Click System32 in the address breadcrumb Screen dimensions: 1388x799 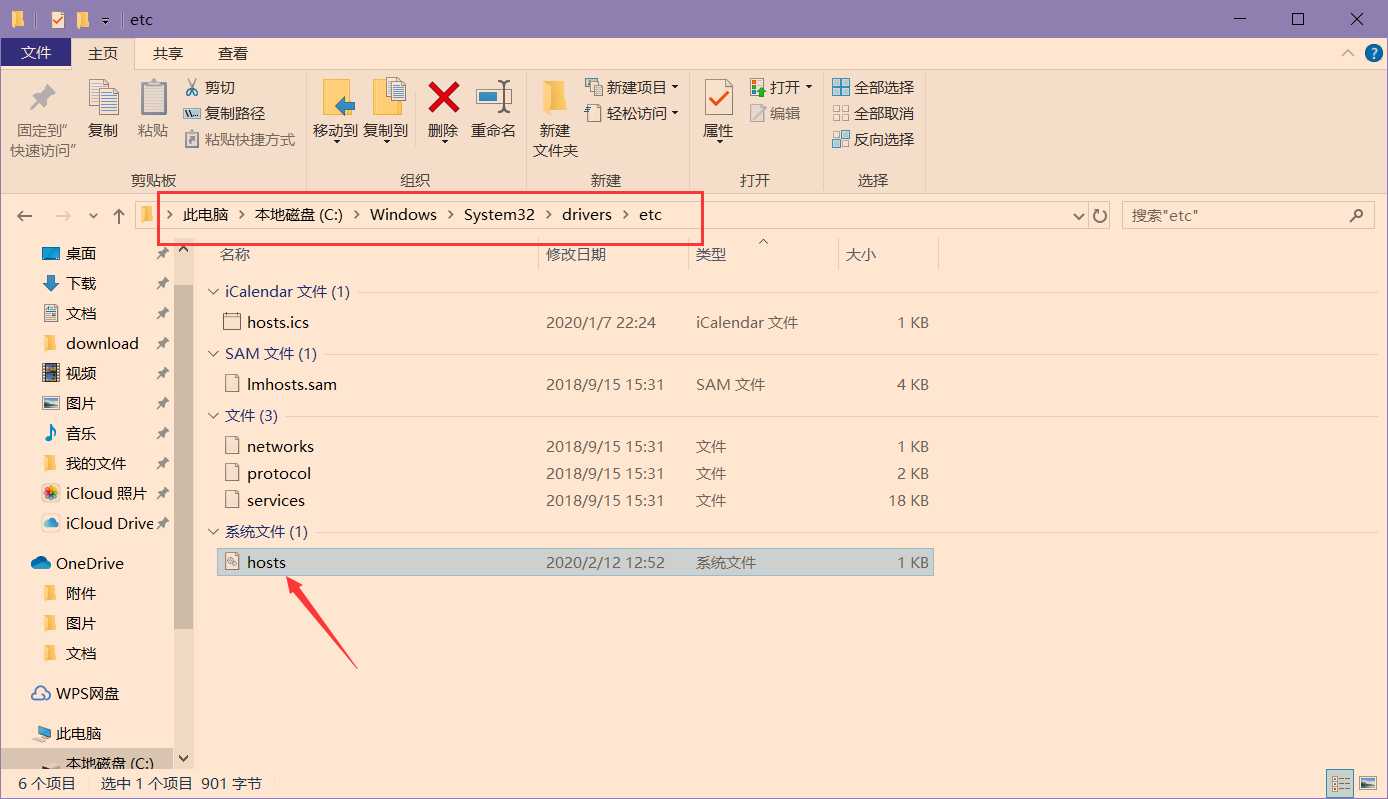point(499,215)
